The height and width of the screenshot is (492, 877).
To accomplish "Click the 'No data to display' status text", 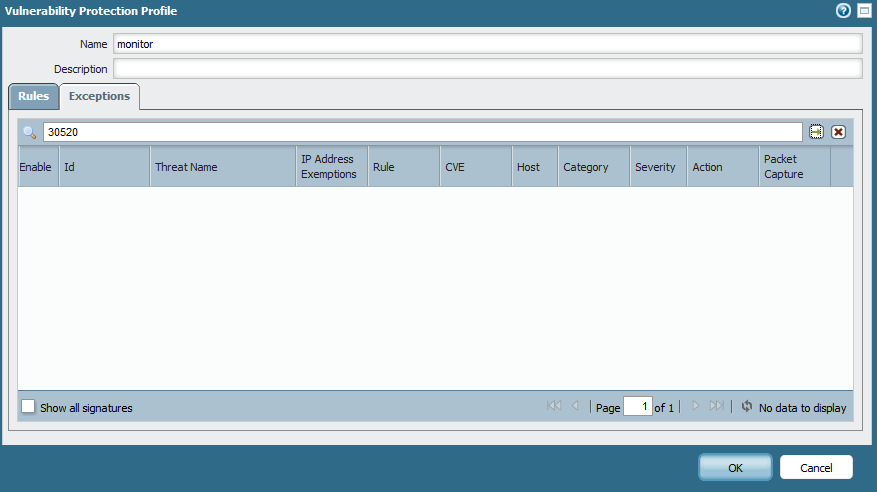I will click(x=803, y=408).
